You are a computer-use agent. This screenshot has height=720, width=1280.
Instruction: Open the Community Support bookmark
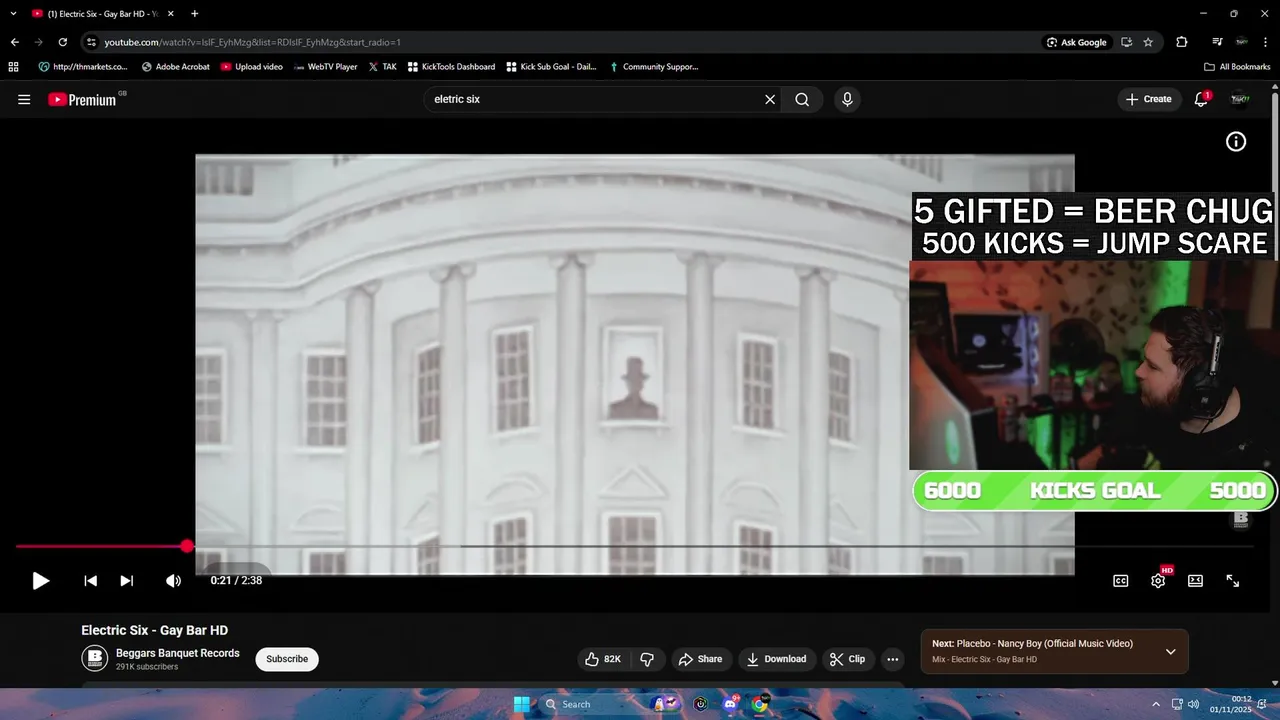point(653,67)
